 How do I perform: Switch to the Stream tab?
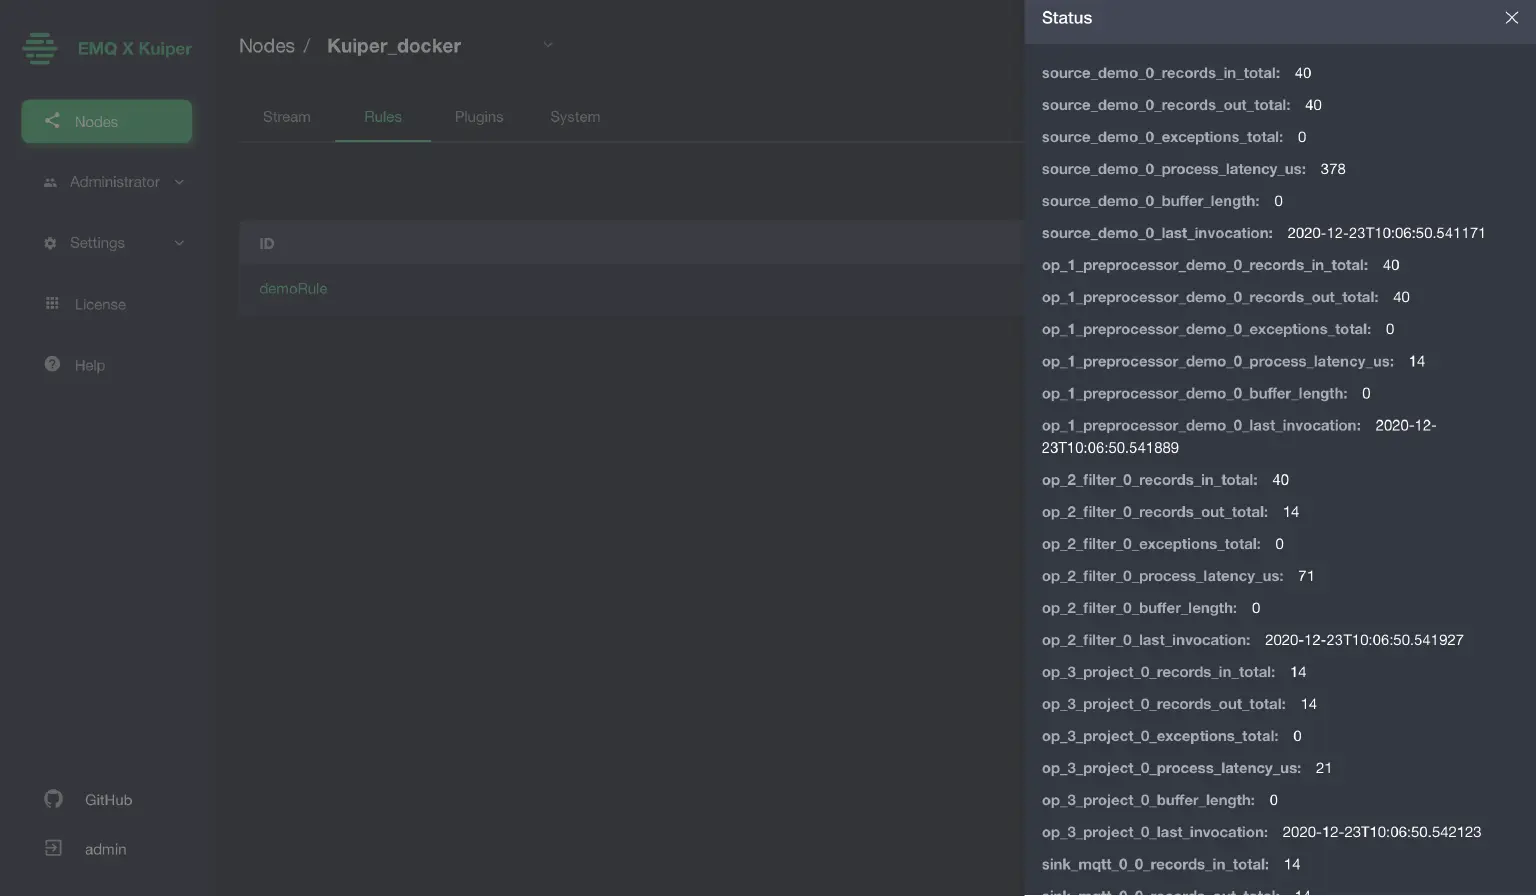tap(286, 117)
